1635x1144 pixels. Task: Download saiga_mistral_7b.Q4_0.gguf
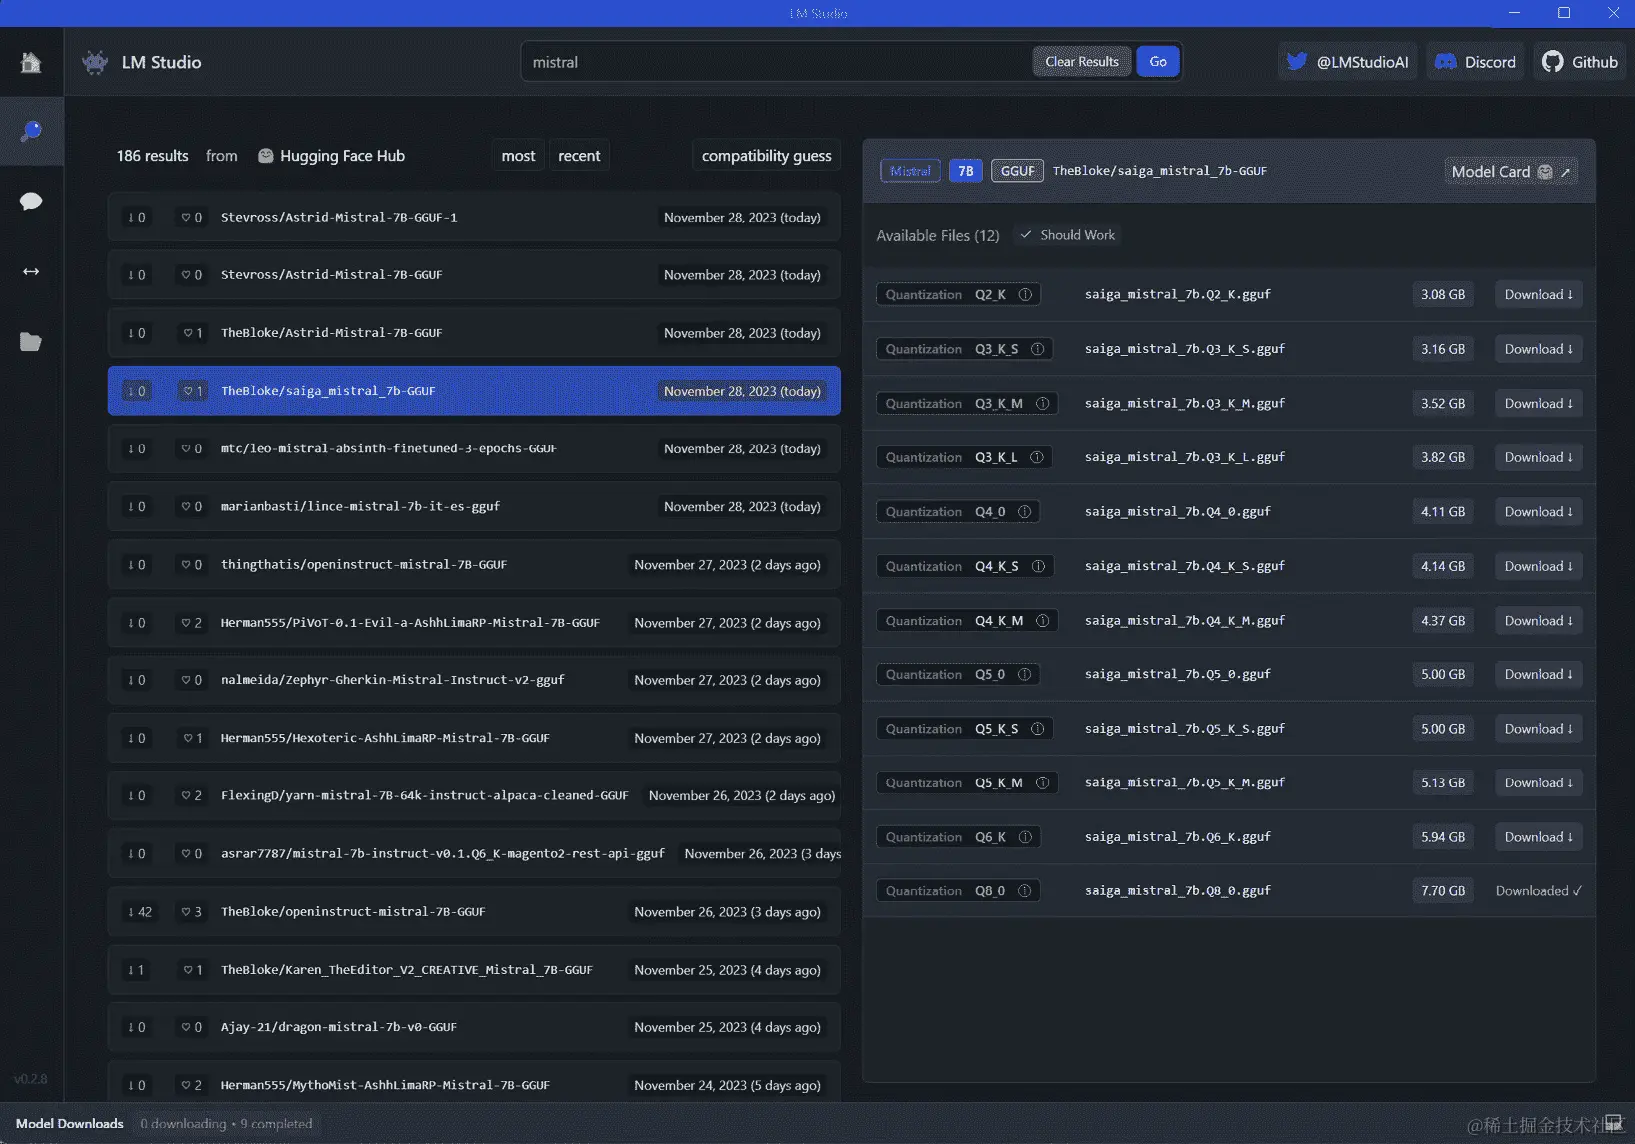click(1539, 512)
